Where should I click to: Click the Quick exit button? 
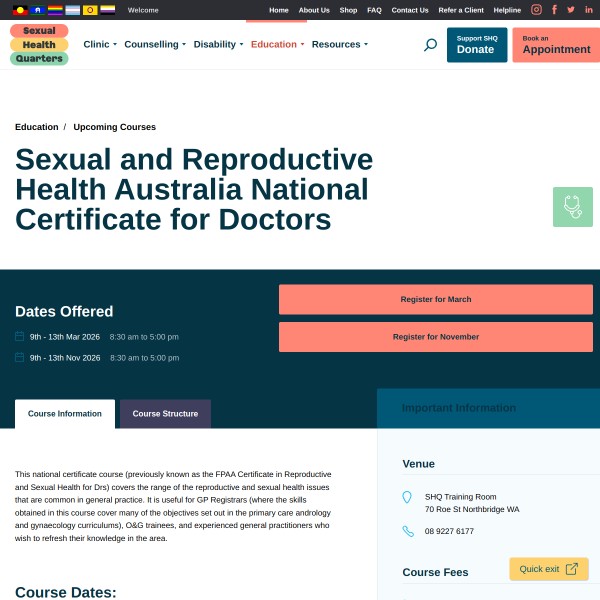(548, 569)
